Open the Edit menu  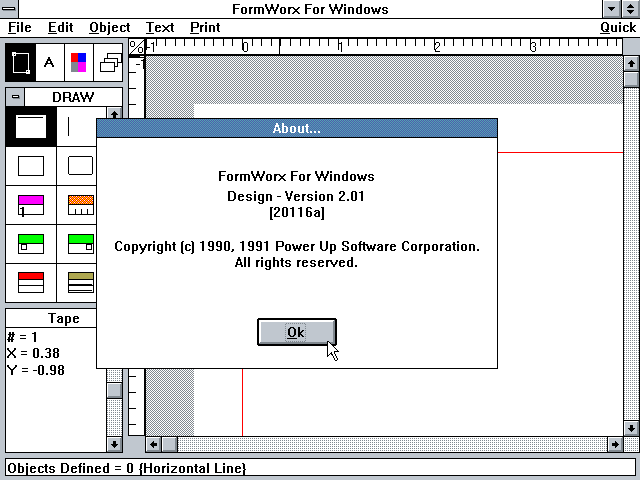click(60, 27)
